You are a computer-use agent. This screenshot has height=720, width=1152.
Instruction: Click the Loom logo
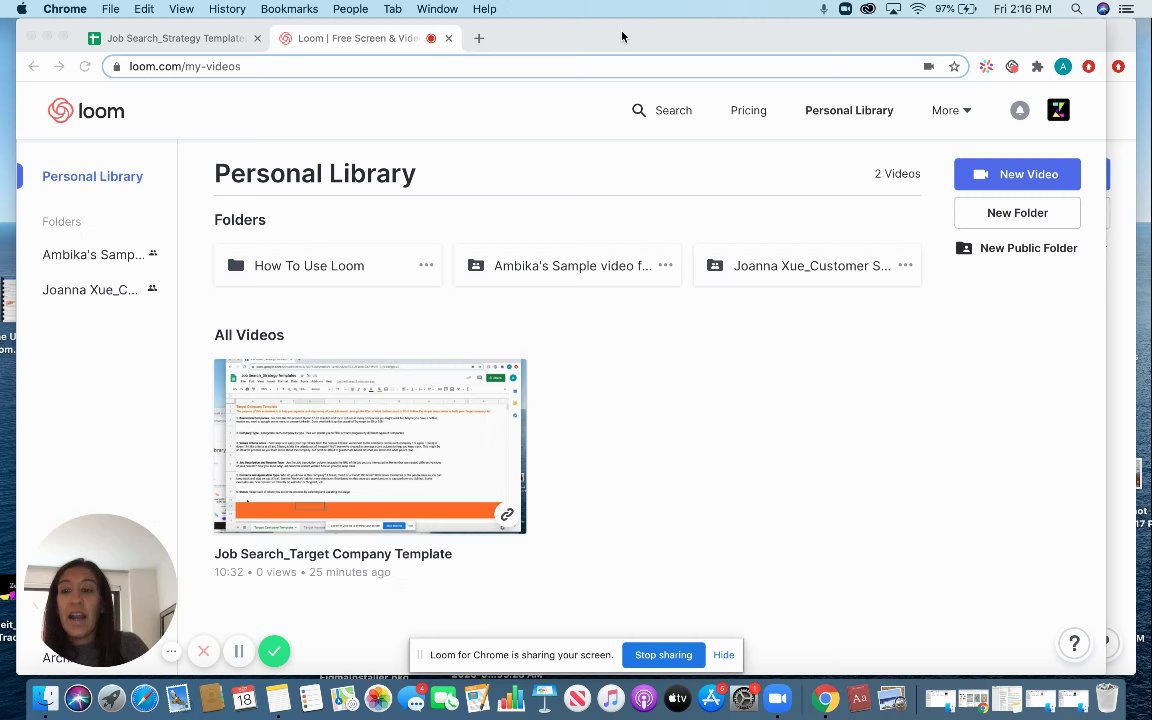[86, 111]
